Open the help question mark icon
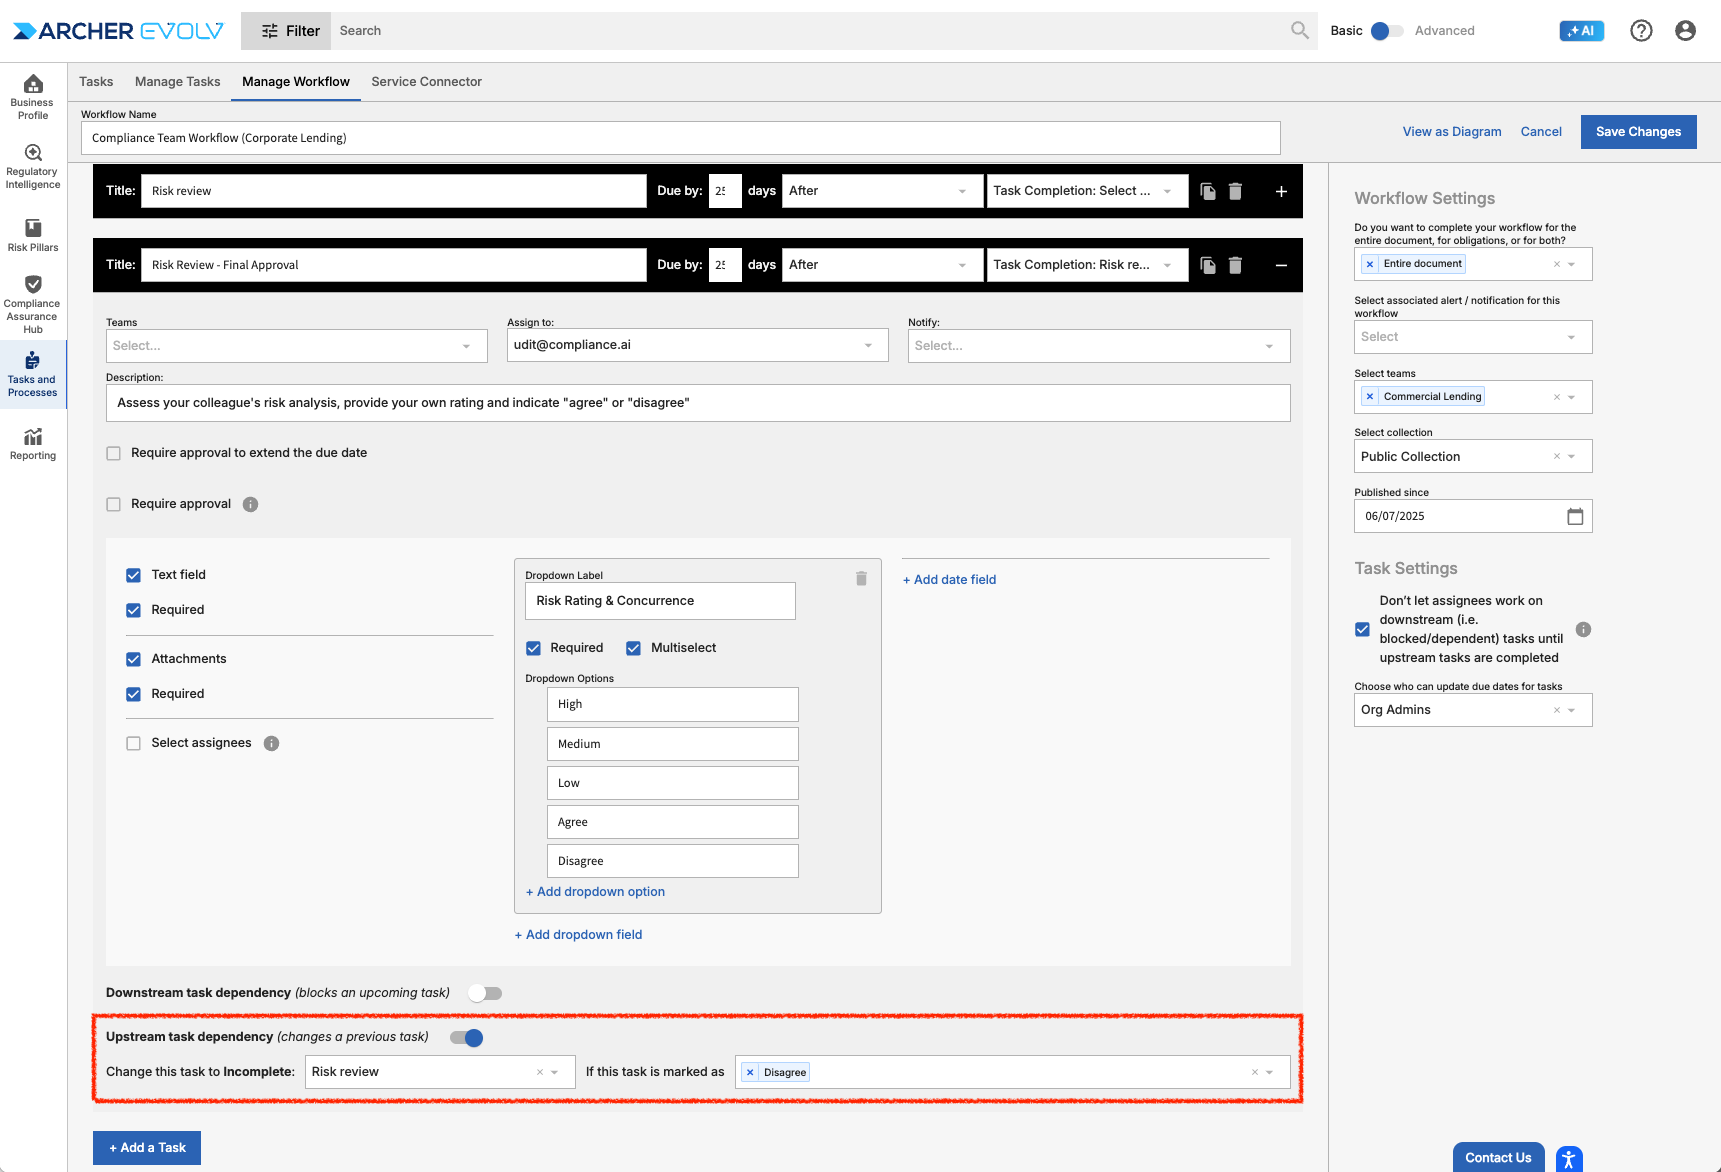Image resolution: width=1721 pixels, height=1172 pixels. point(1641,31)
